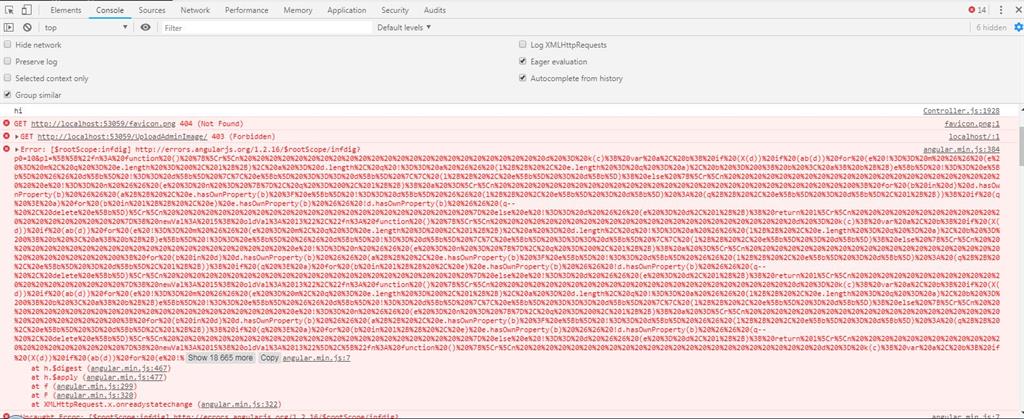The image size is (1024, 419).
Task: Open the UploadAdminImage URL link
Action: click(x=122, y=136)
